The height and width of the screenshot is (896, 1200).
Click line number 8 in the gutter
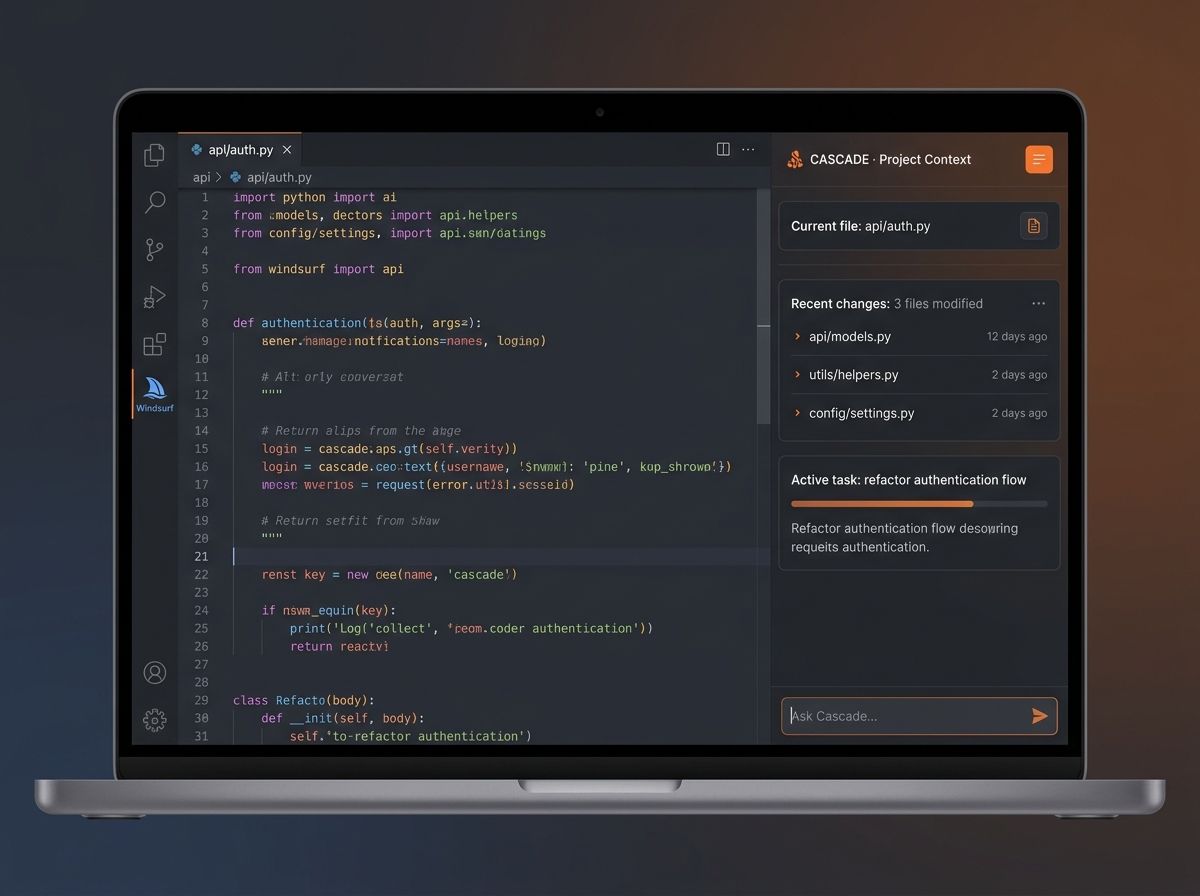tap(205, 323)
